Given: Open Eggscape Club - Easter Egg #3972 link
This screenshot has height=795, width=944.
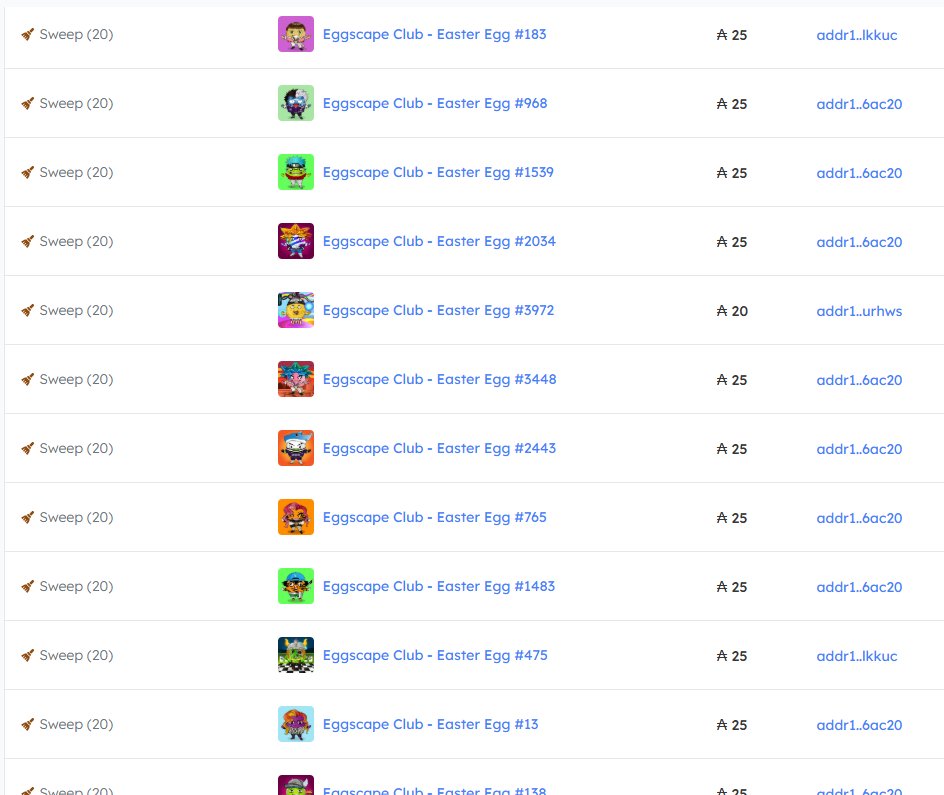Looking at the screenshot, I should 438,311.
